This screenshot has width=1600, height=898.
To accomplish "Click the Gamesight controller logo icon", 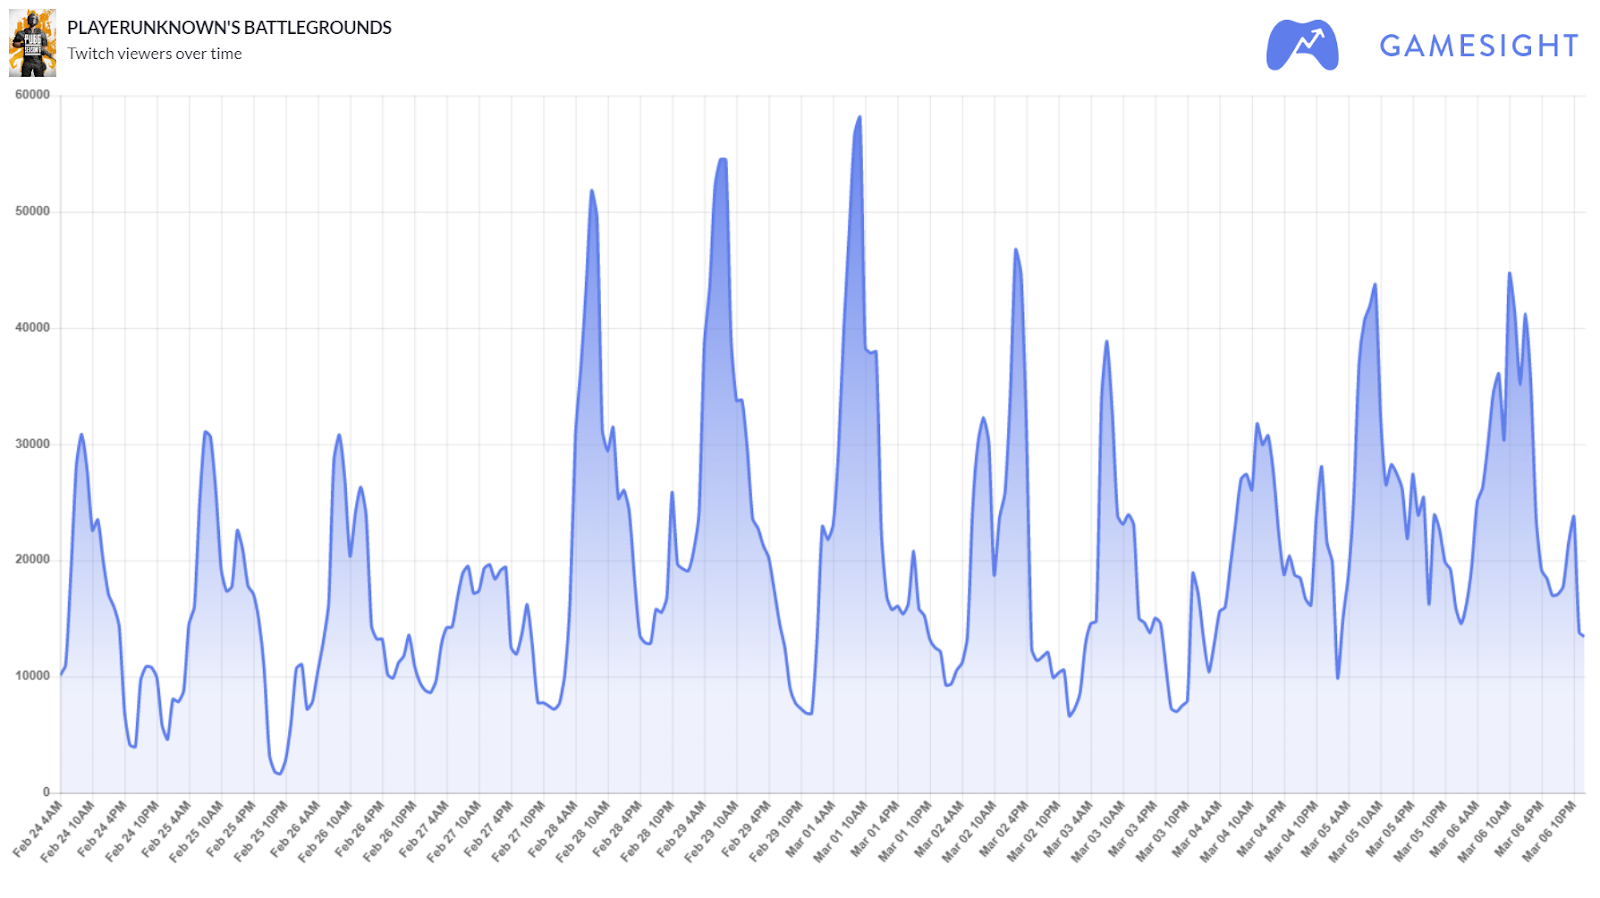I will pyautogui.click(x=1302, y=45).
